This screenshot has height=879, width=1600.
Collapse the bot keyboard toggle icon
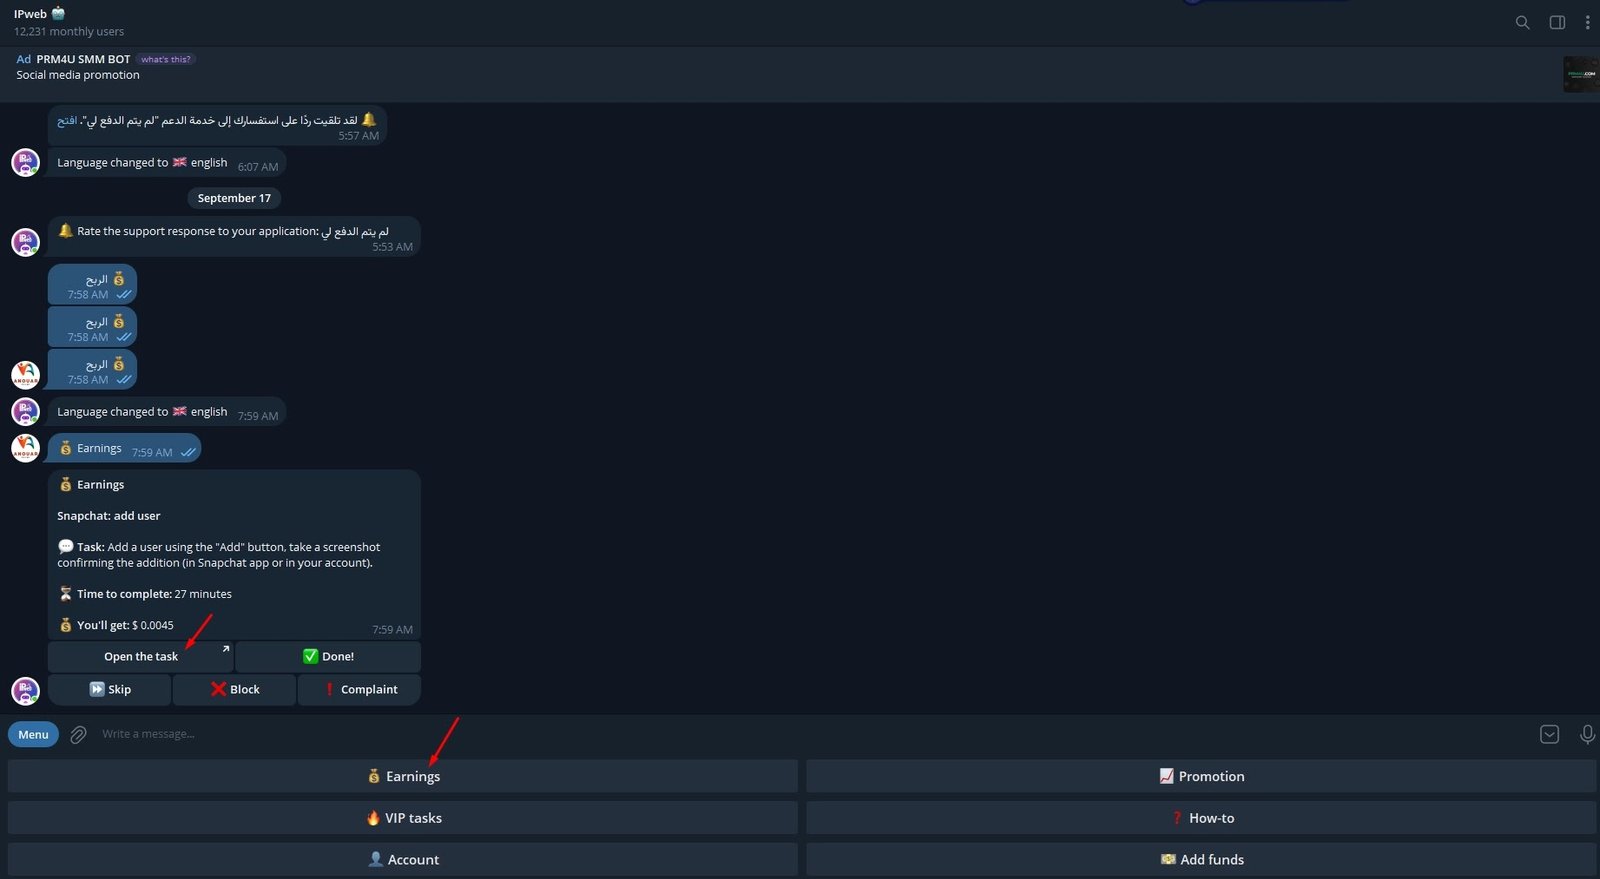click(1549, 735)
